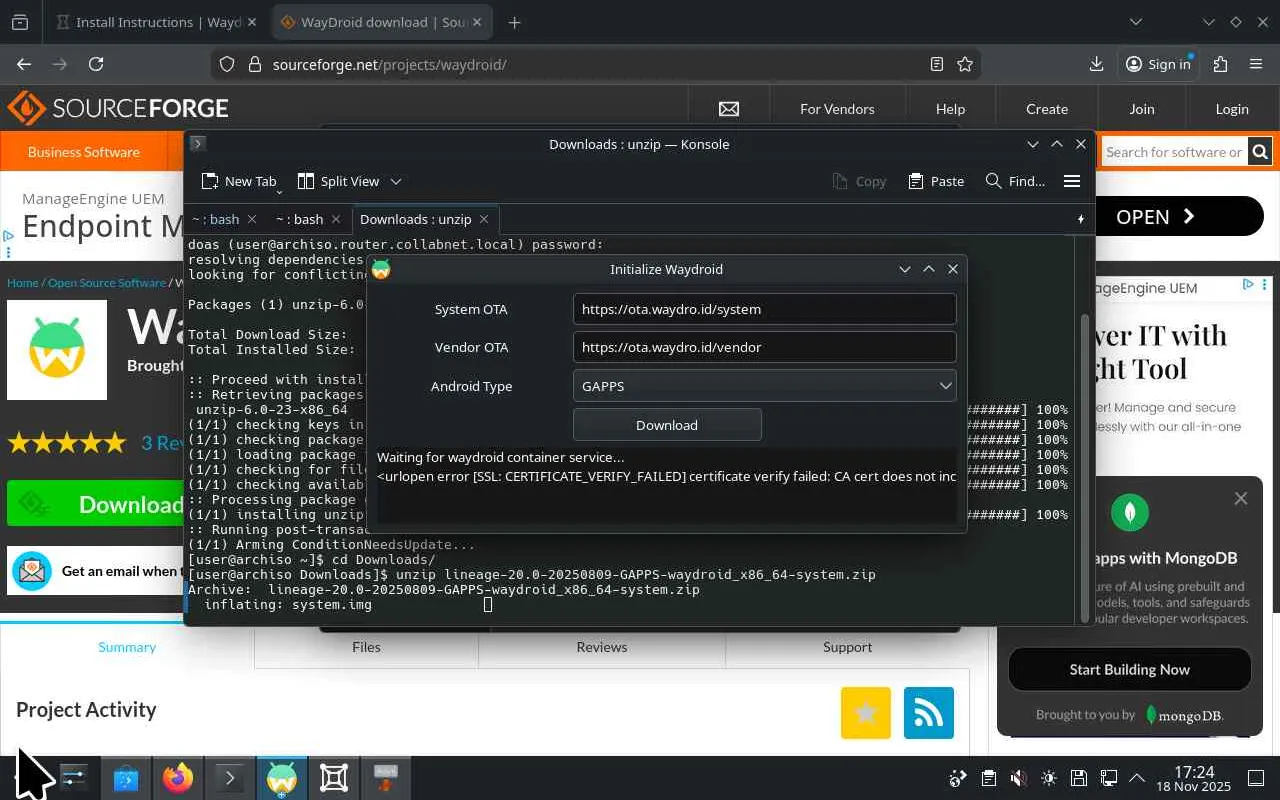Click the yellow star favorite button
Viewport: 1280px width, 800px height.
click(866, 713)
